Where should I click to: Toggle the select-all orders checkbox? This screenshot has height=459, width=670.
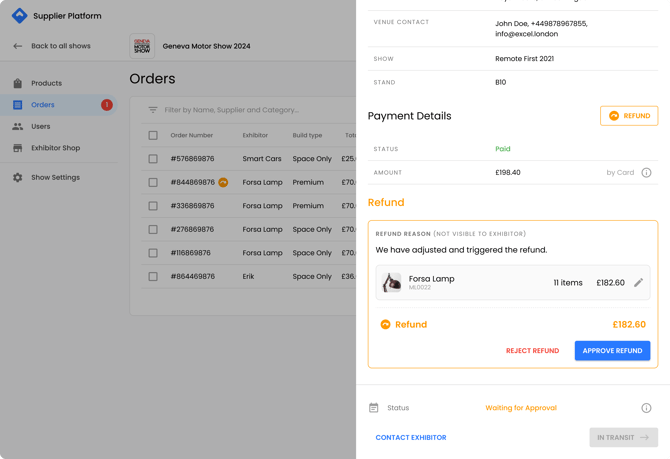[153, 135]
